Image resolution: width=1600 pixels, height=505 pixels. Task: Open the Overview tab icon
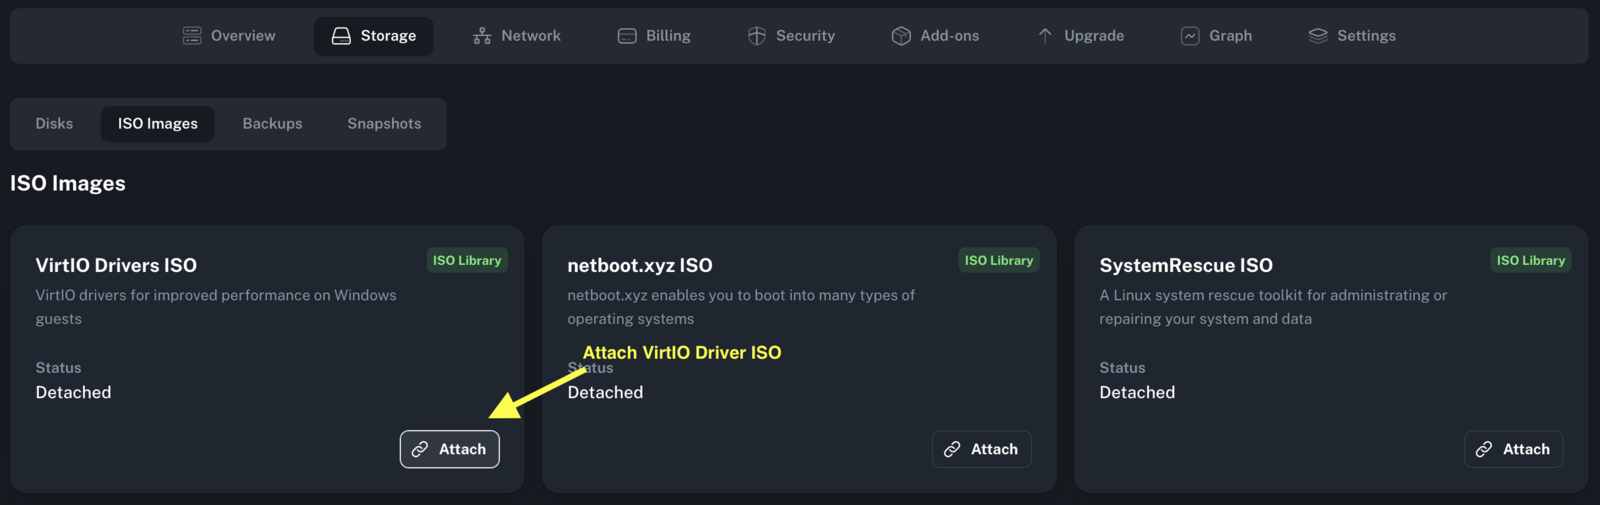coord(192,36)
